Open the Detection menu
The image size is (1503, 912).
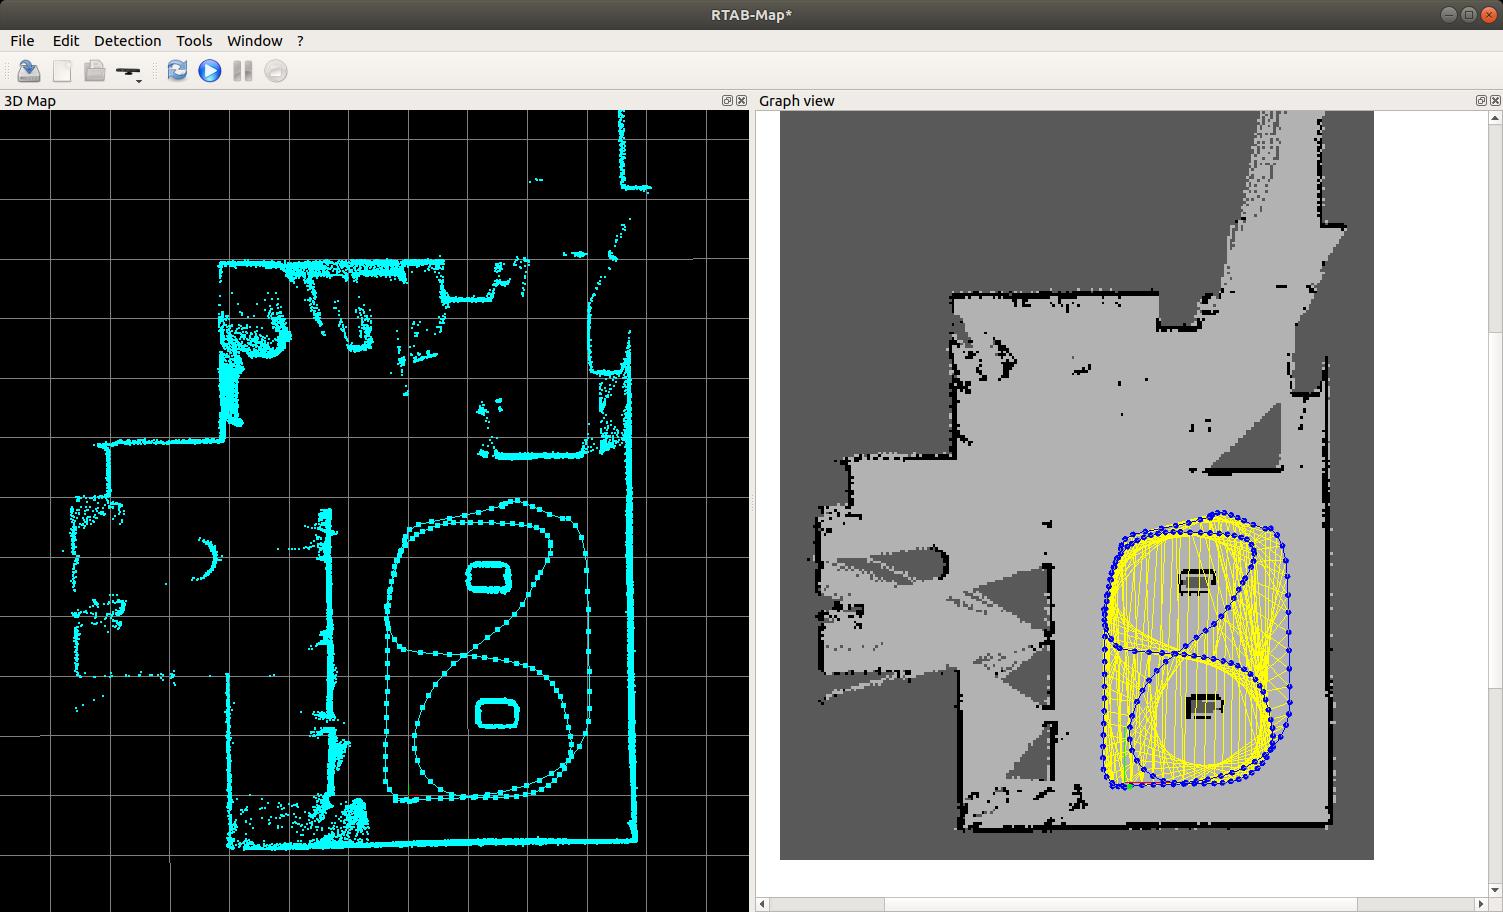click(x=127, y=41)
